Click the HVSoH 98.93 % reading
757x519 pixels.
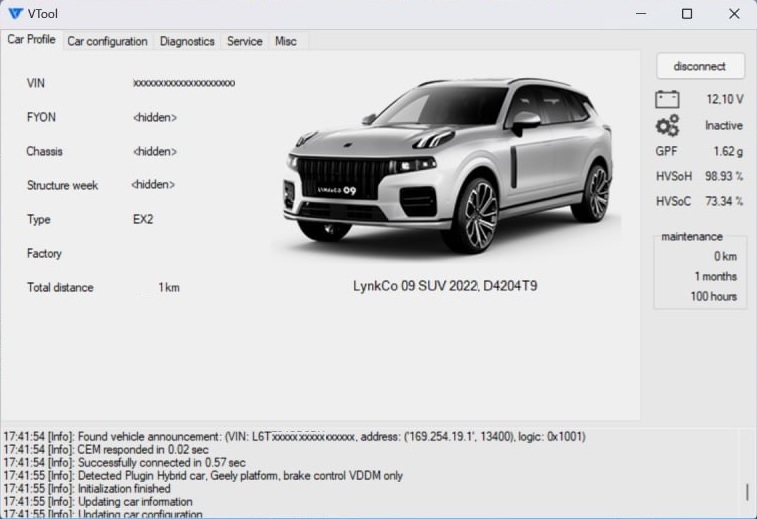point(723,176)
